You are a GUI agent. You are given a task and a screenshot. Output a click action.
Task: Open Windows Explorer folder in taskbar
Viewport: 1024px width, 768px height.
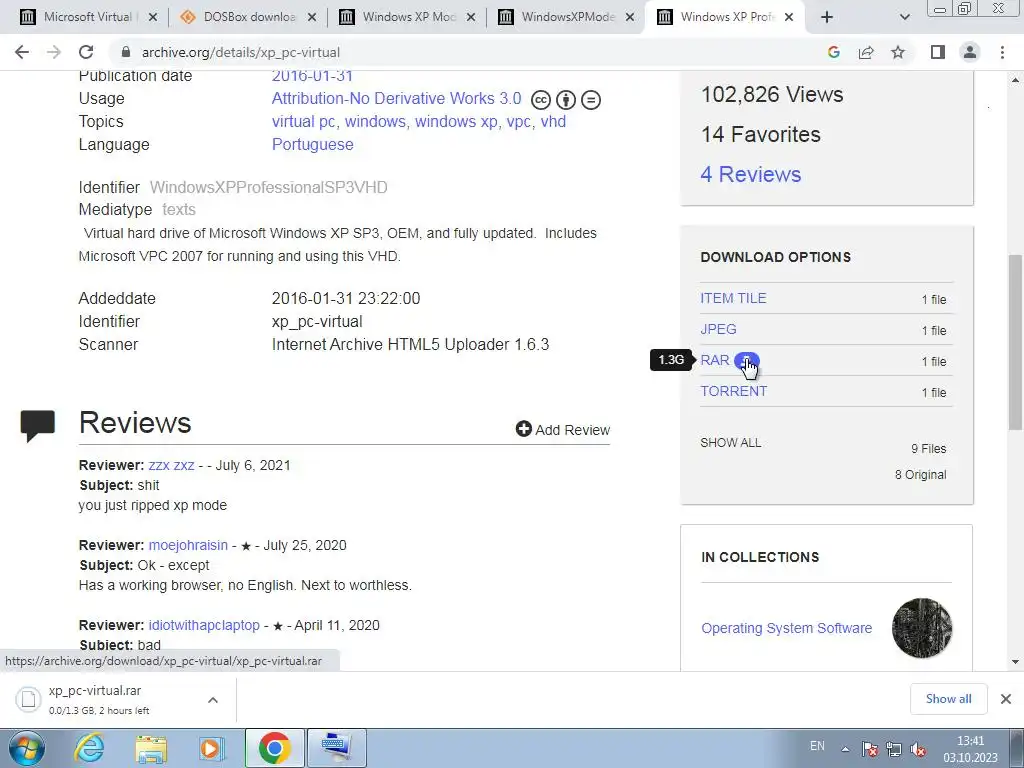[x=151, y=748]
